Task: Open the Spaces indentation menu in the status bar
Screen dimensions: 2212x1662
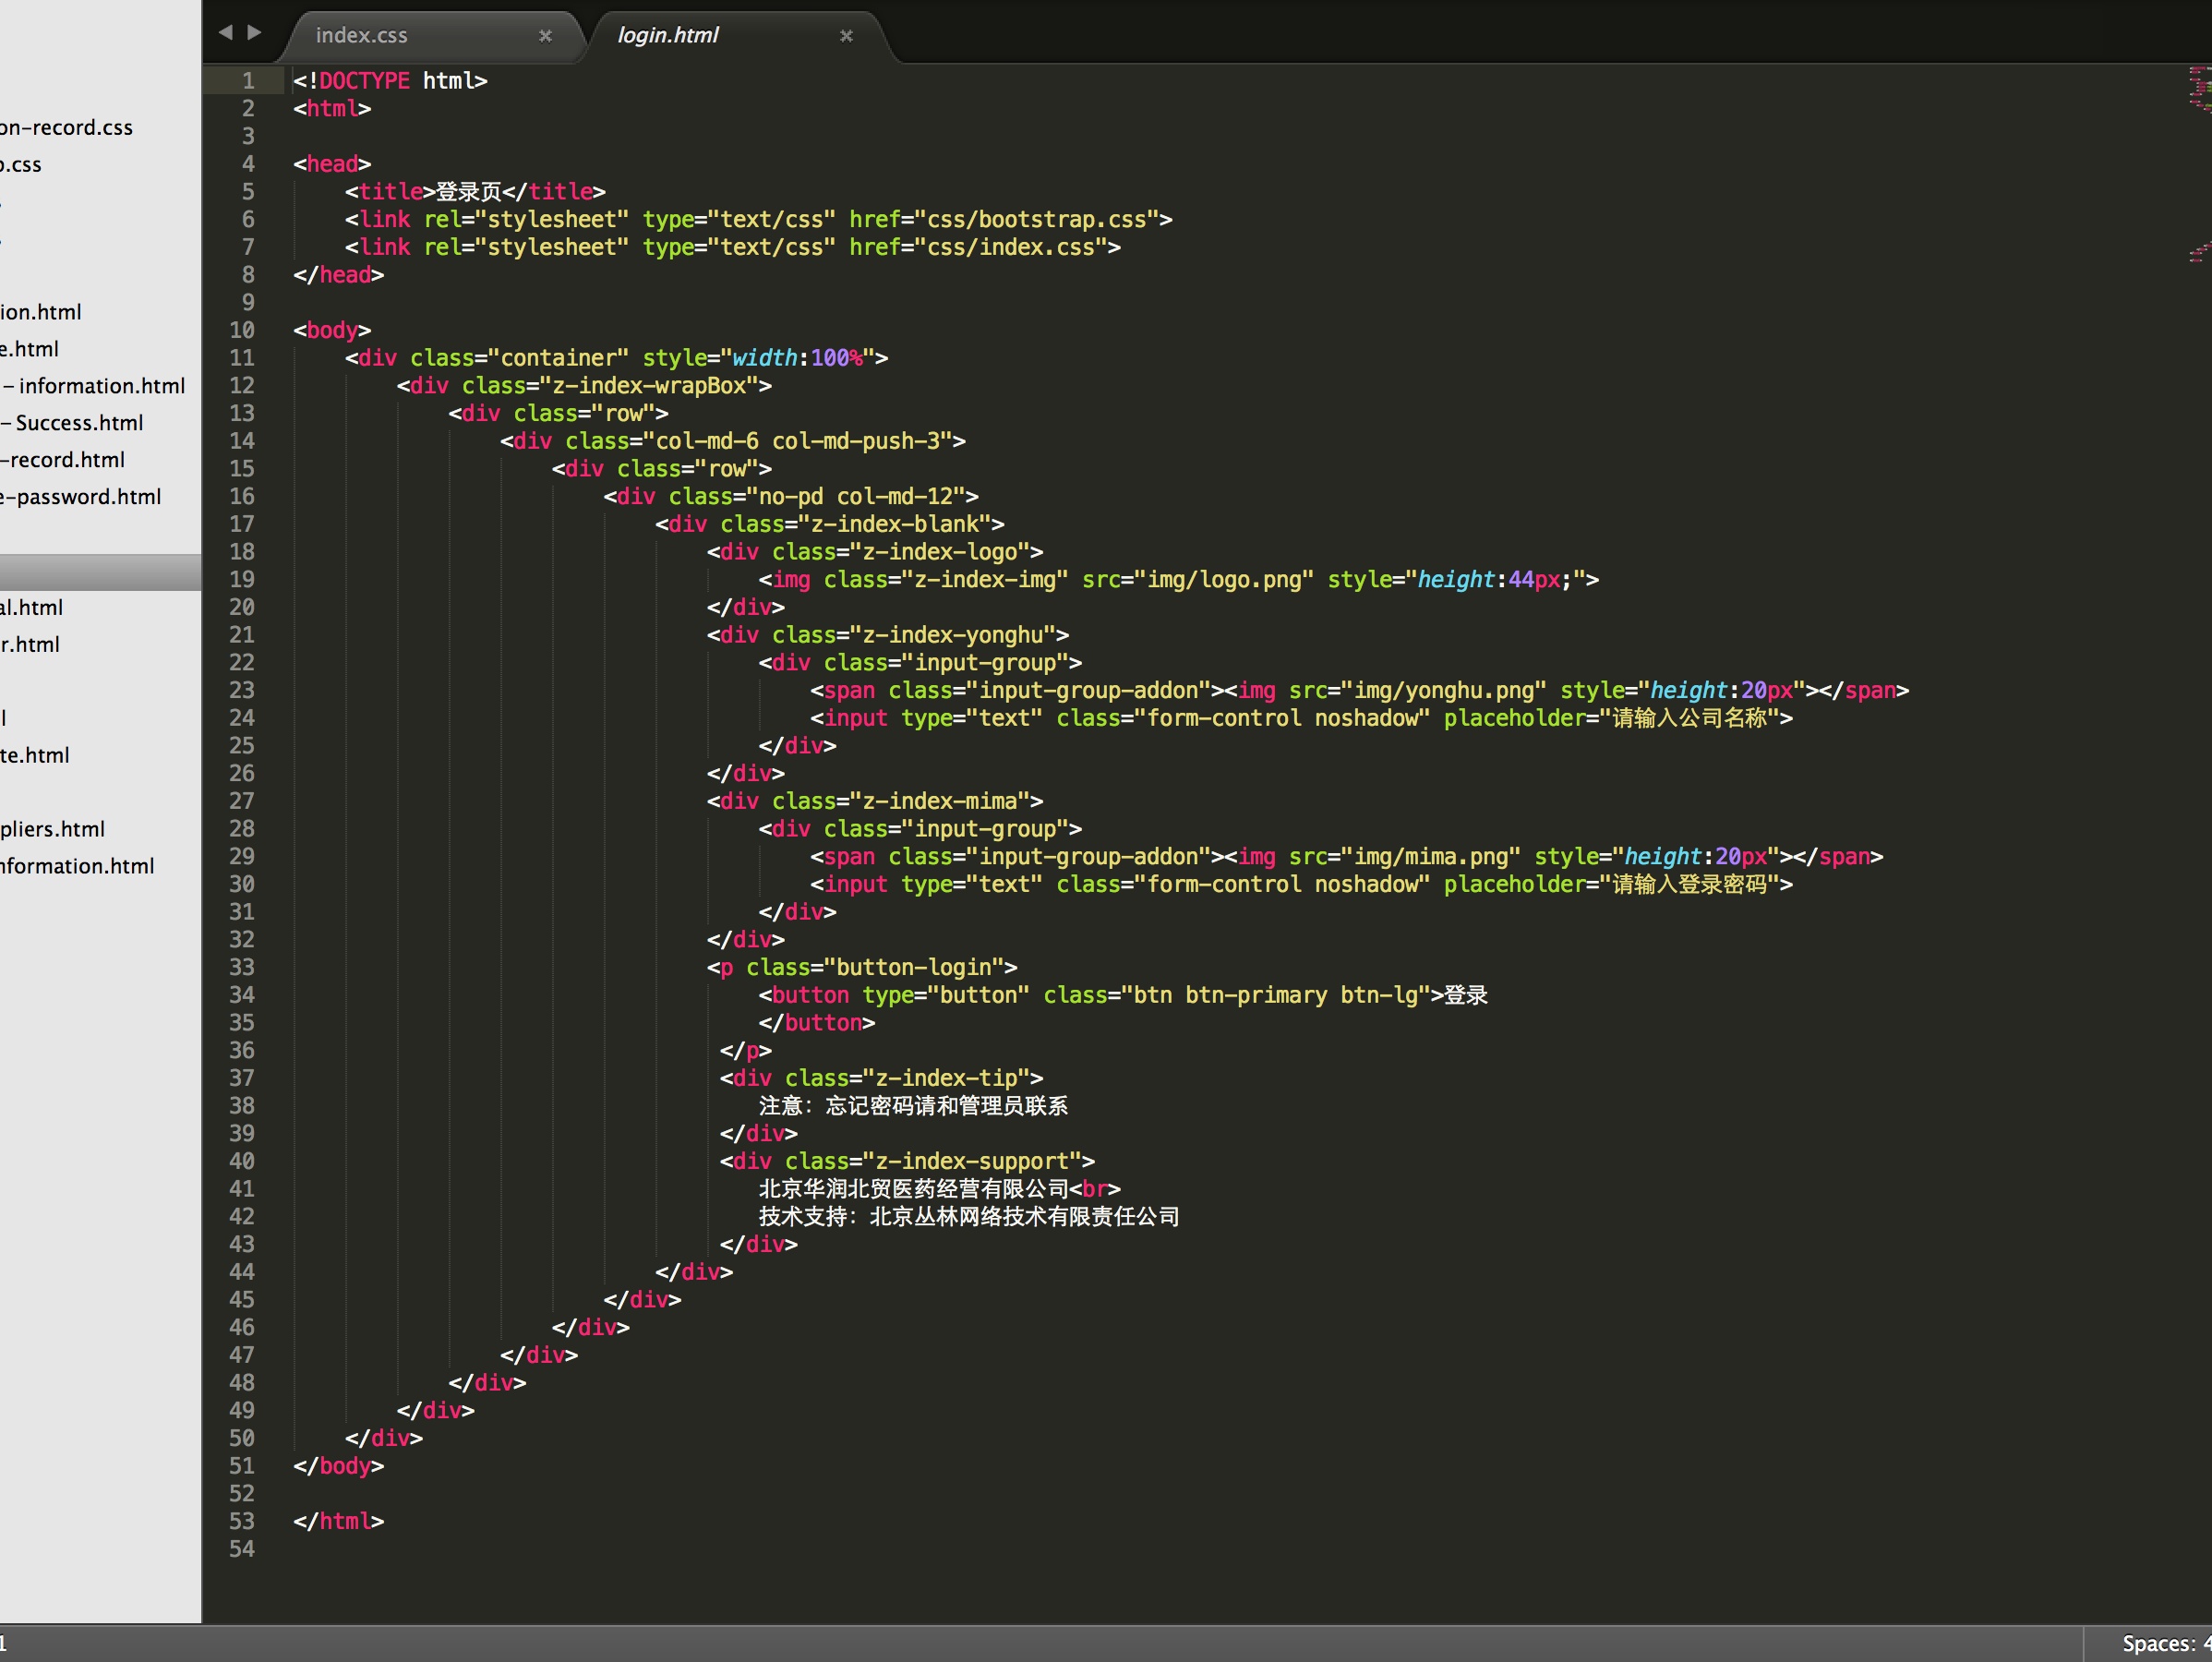Action: (x=2165, y=1643)
